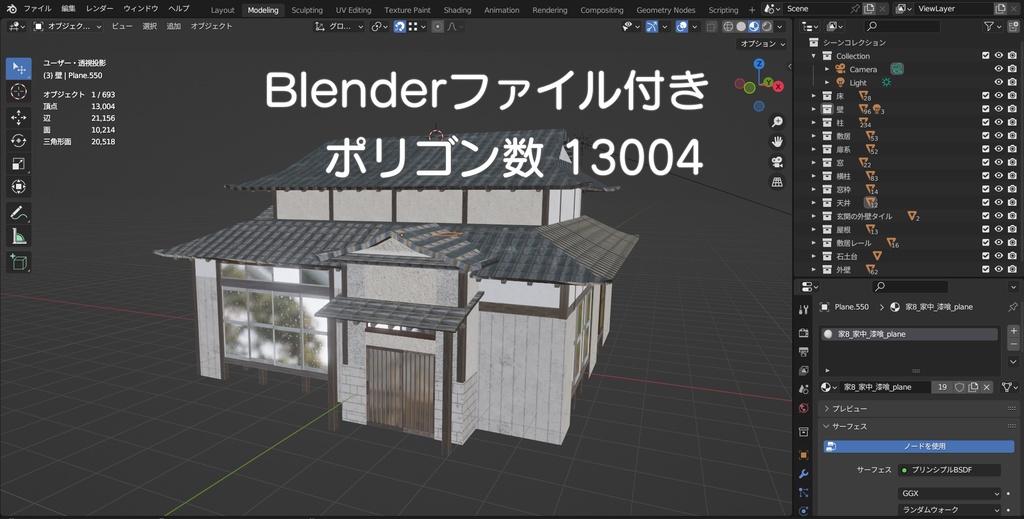Screen dimensions: 1024x519
Task: Open the outliner filter dropdown
Action: pos(993,27)
